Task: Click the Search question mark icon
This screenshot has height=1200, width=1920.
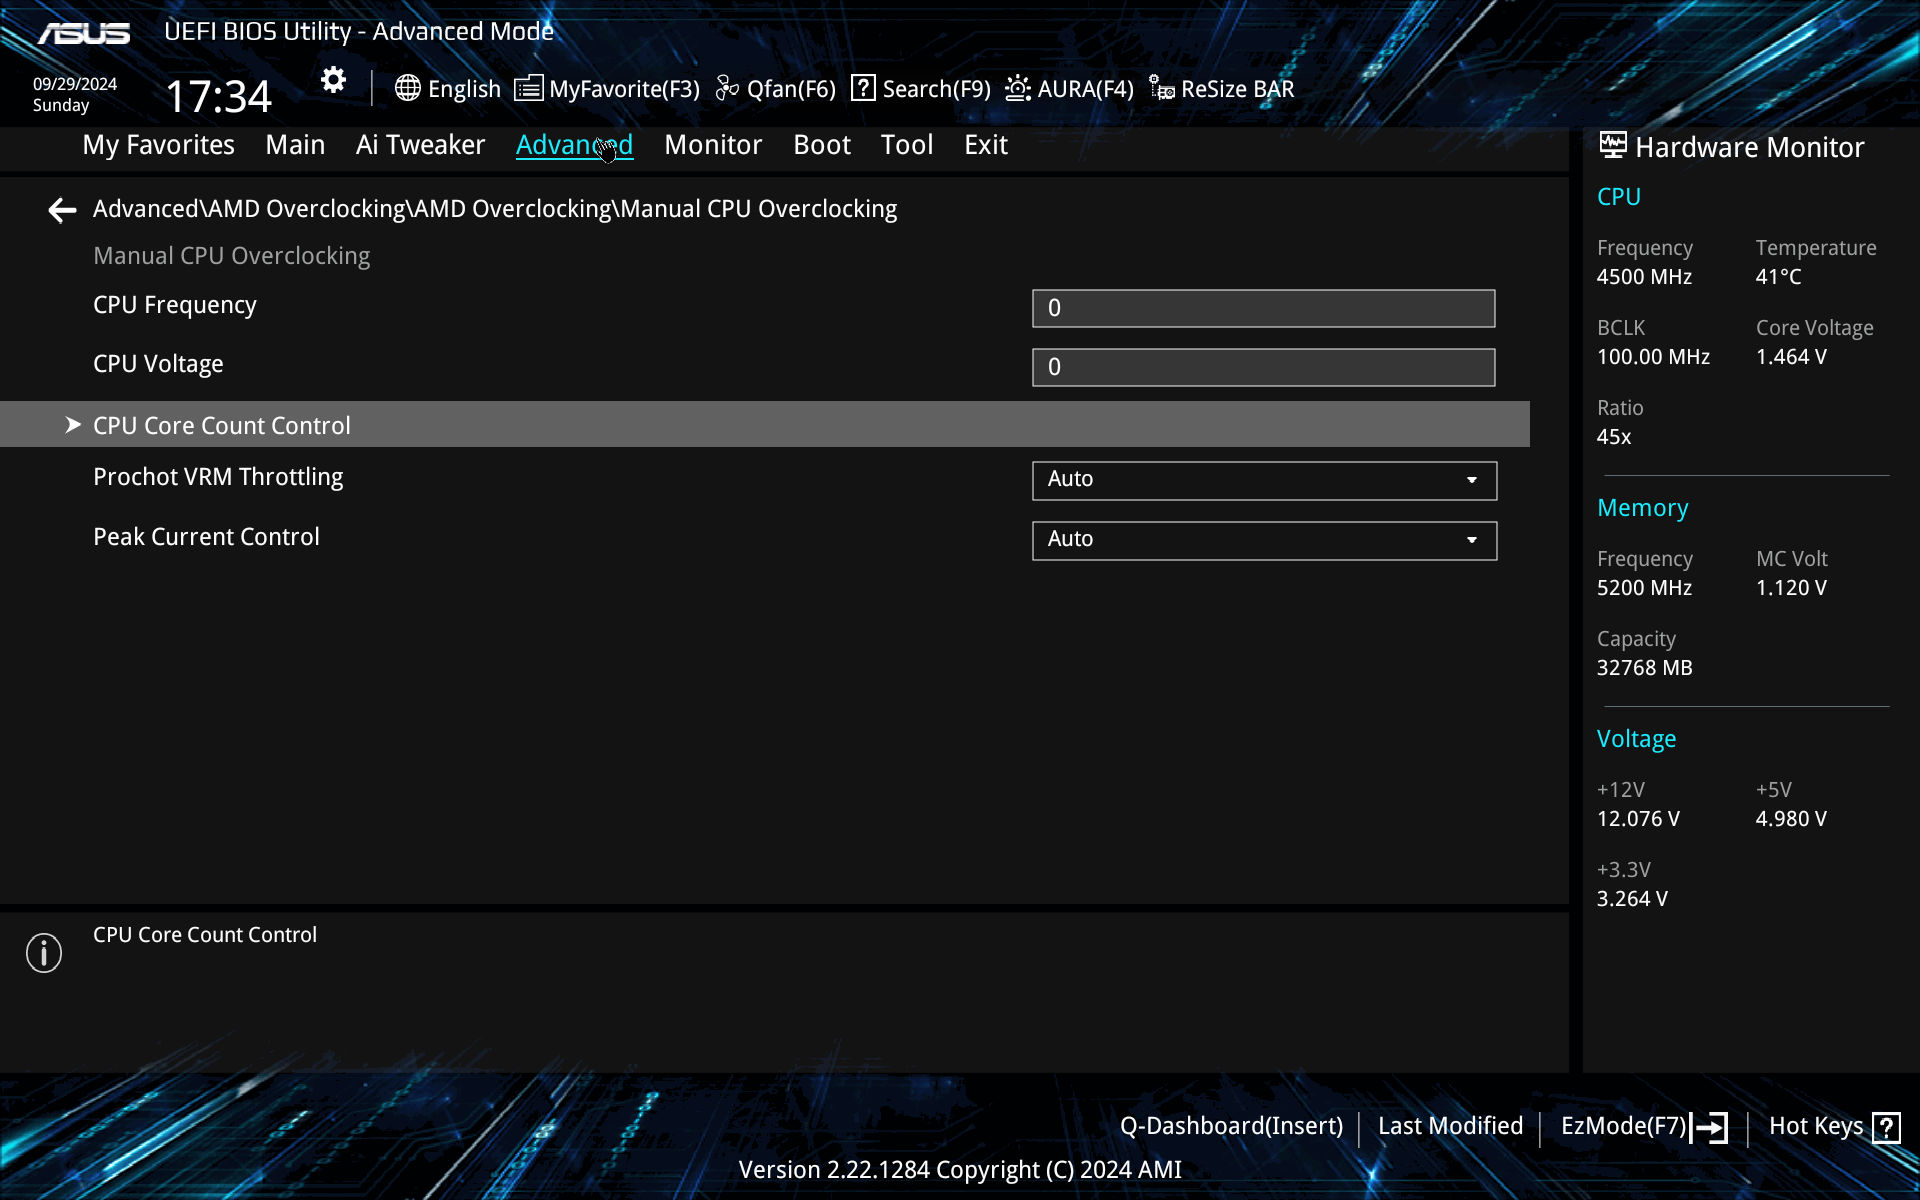Action: (x=863, y=88)
